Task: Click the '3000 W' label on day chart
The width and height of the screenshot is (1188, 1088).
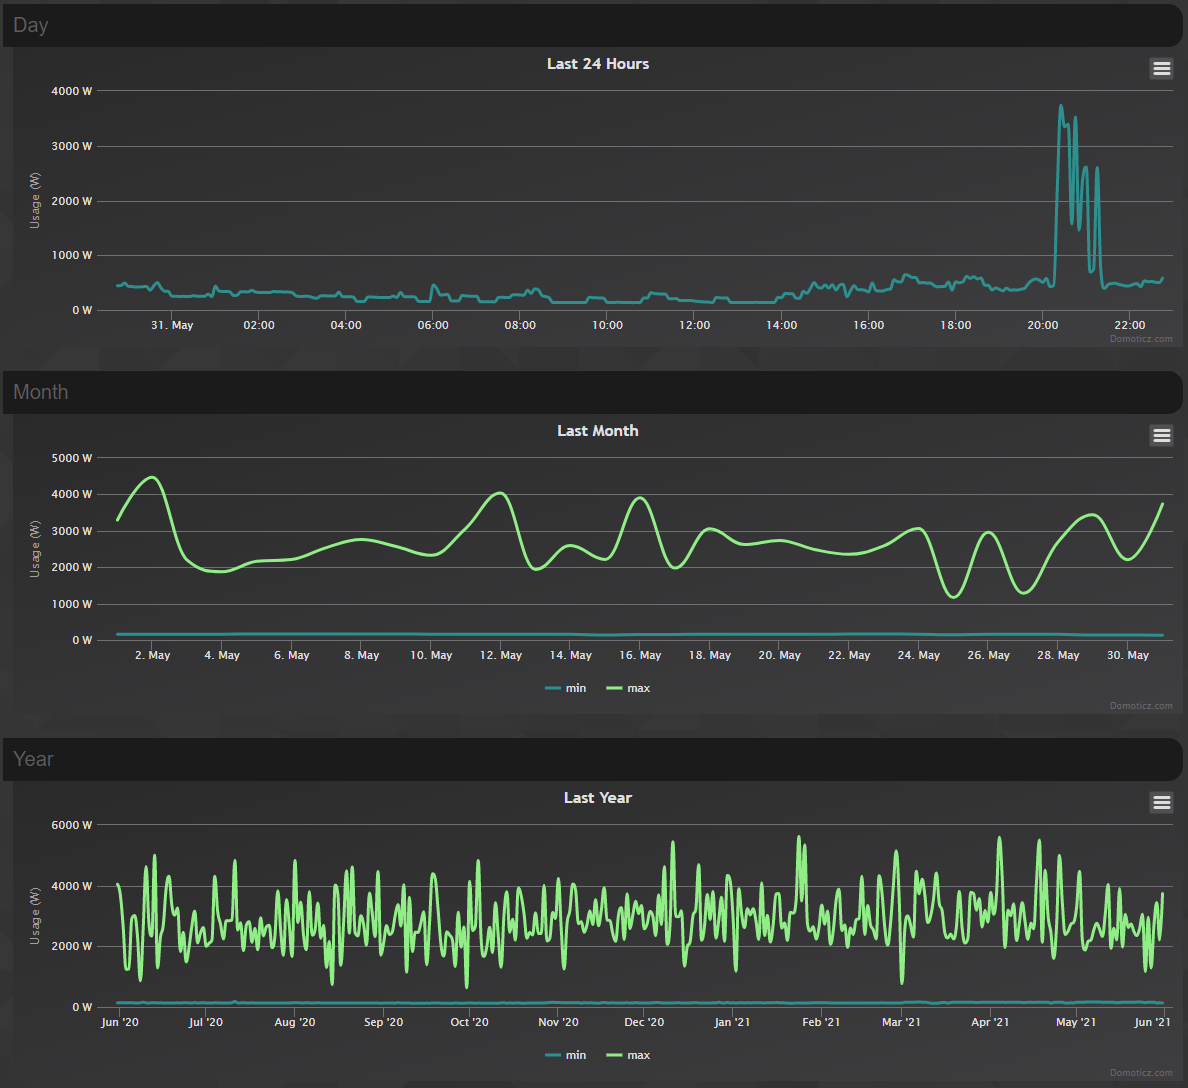Action: pyautogui.click(x=72, y=146)
